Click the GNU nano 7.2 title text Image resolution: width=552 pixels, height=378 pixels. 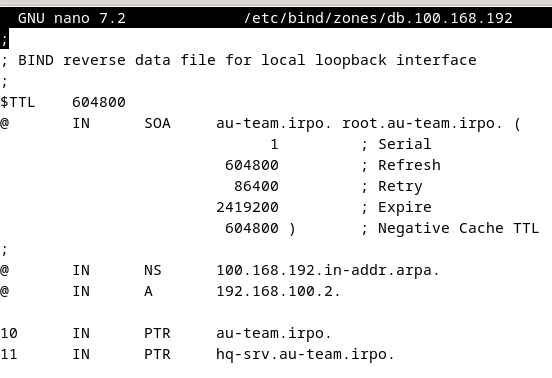pyautogui.click(x=71, y=18)
